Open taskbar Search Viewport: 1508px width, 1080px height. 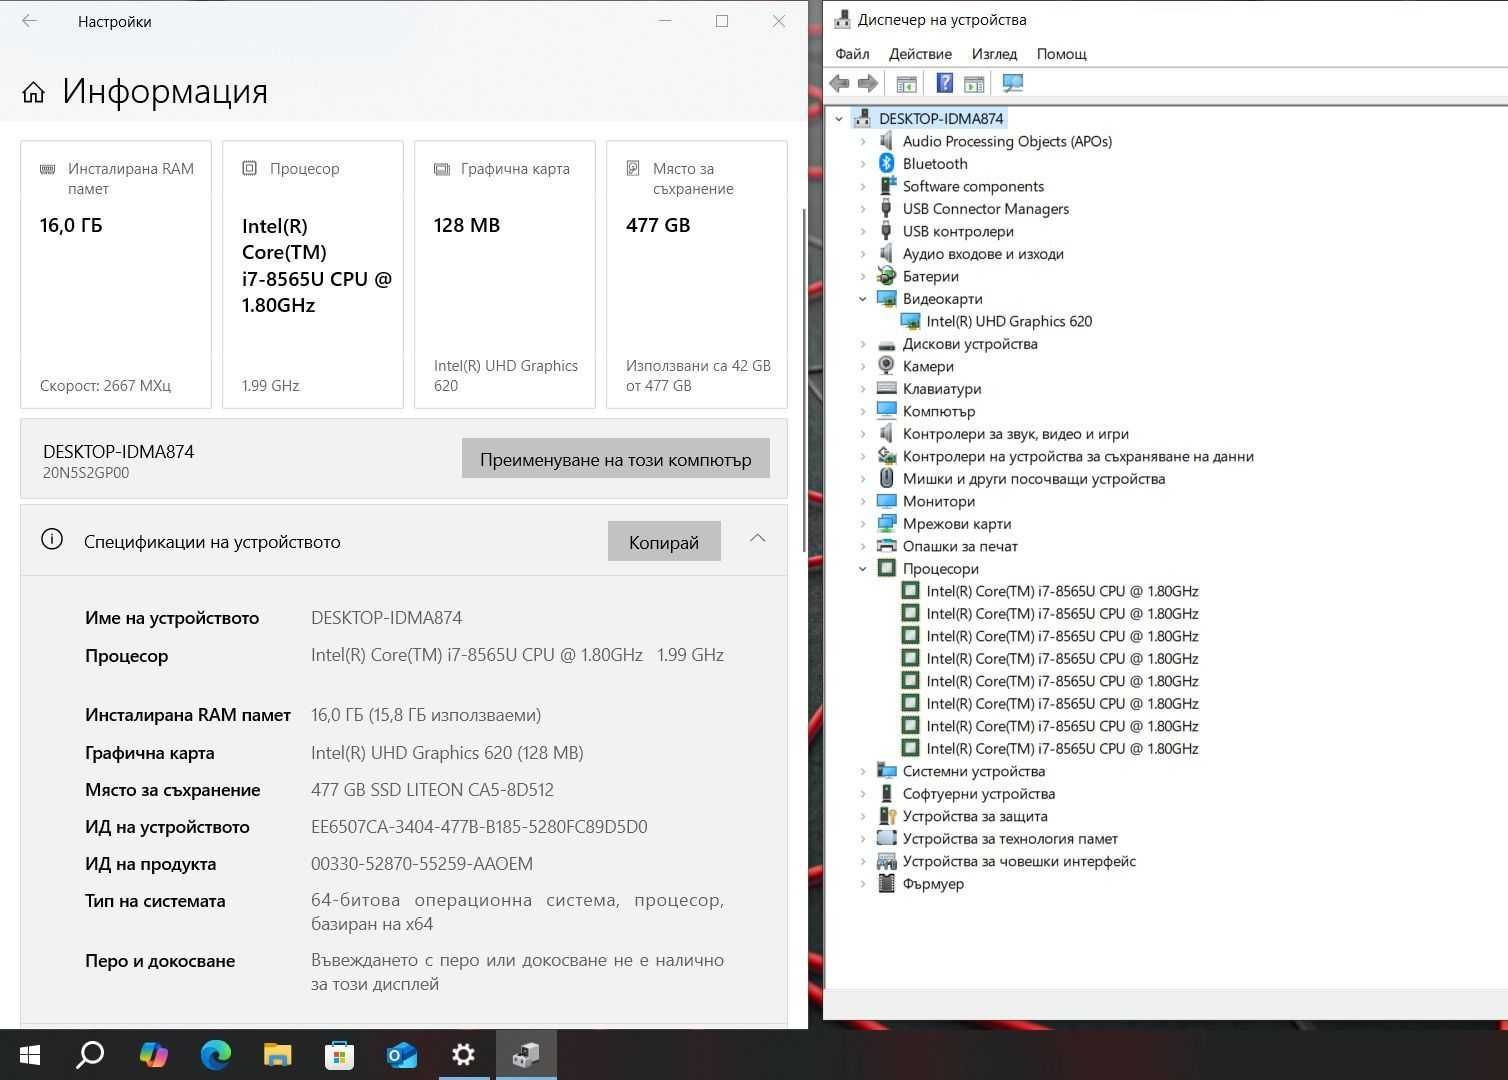pos(90,1054)
